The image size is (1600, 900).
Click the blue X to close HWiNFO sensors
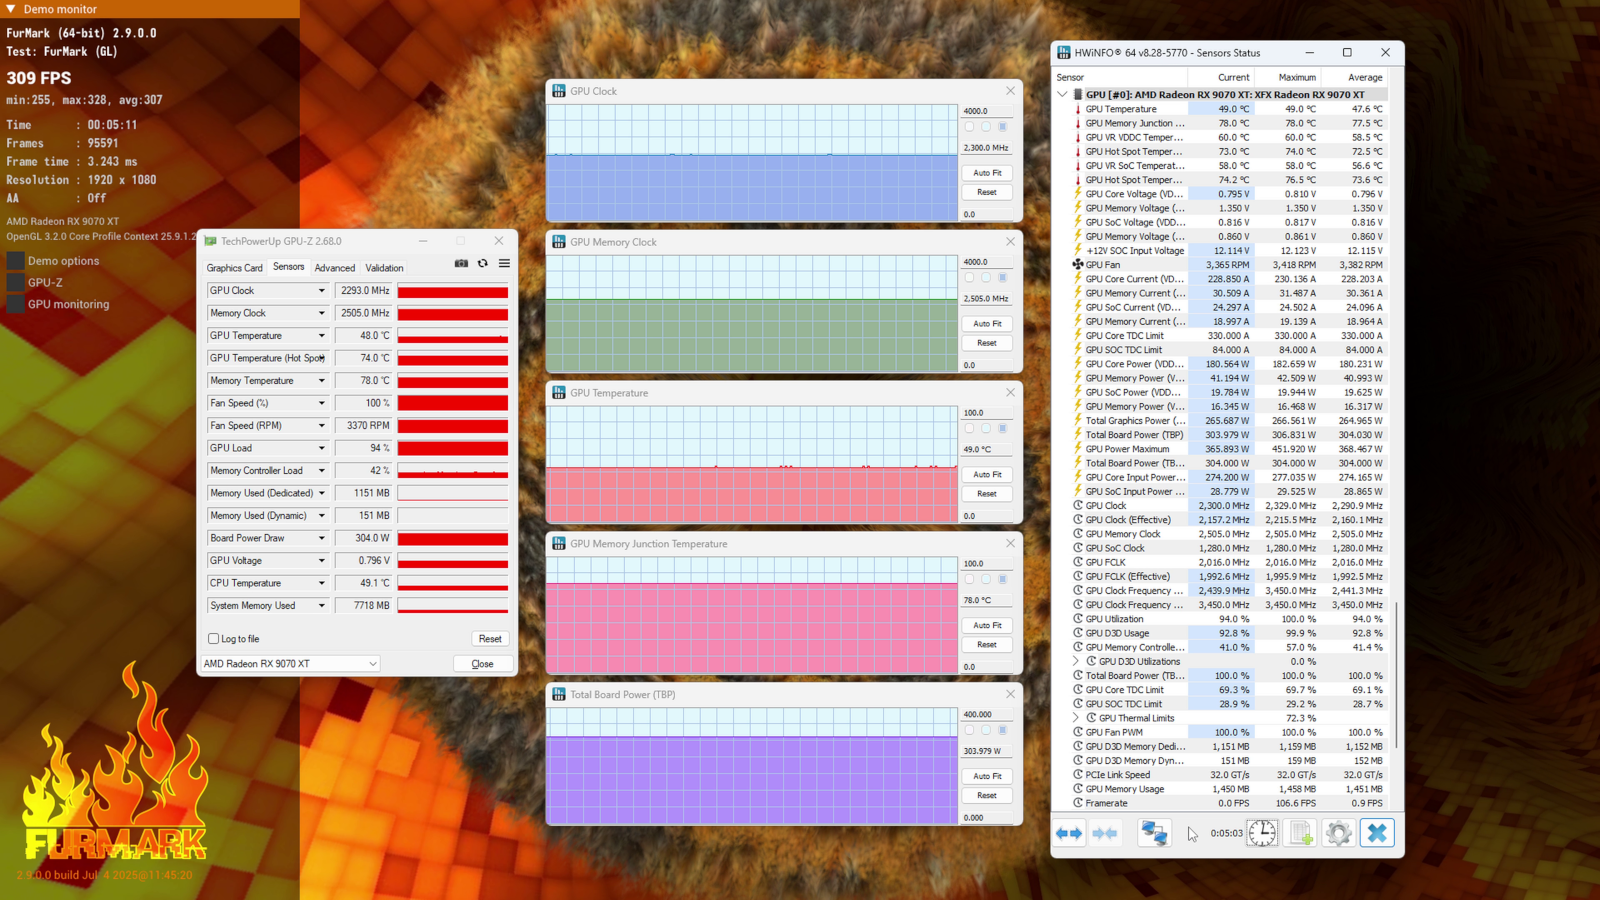pos(1377,833)
